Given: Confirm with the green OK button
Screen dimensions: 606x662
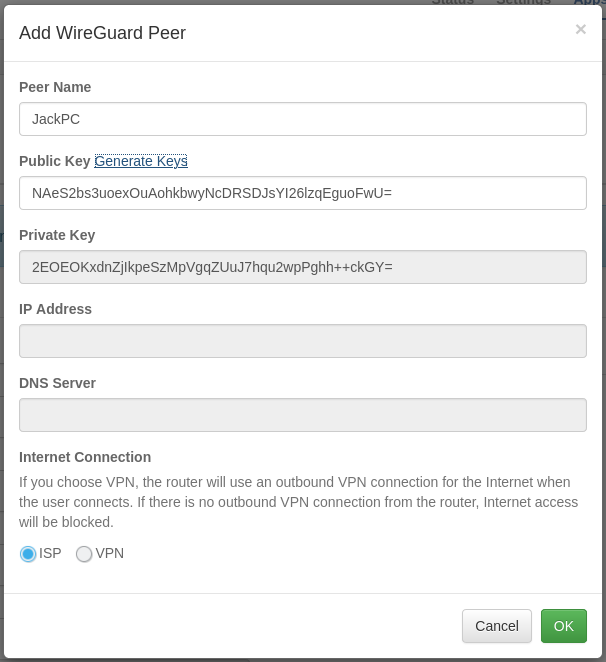Looking at the screenshot, I should click(563, 626).
